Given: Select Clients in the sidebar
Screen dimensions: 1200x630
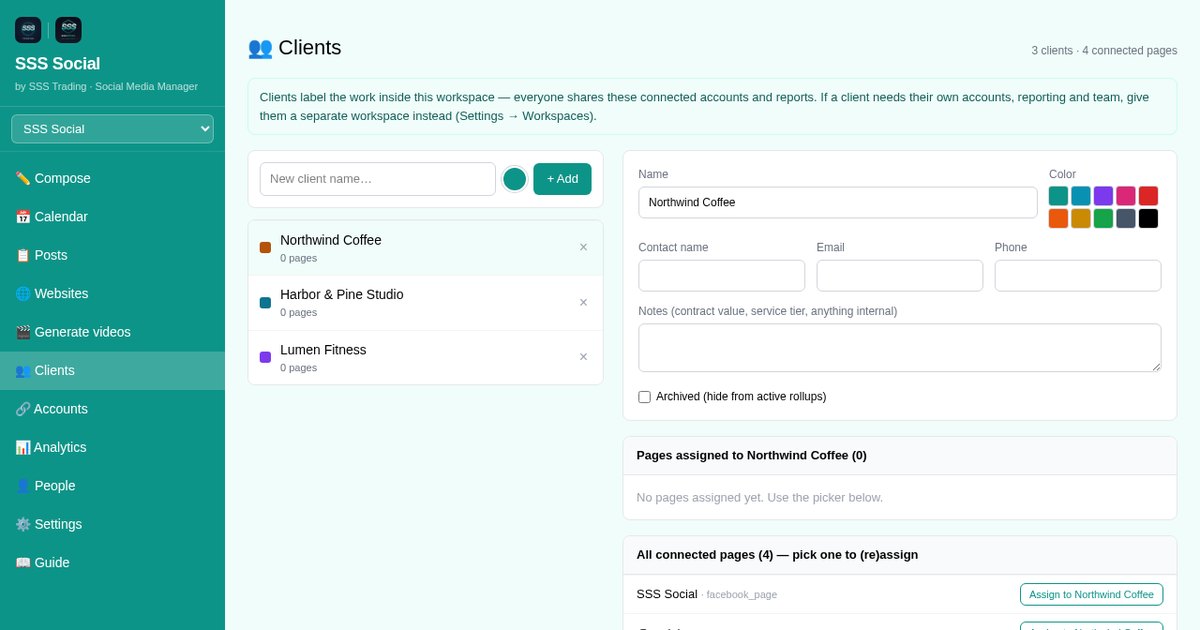Looking at the screenshot, I should [x=112, y=370].
